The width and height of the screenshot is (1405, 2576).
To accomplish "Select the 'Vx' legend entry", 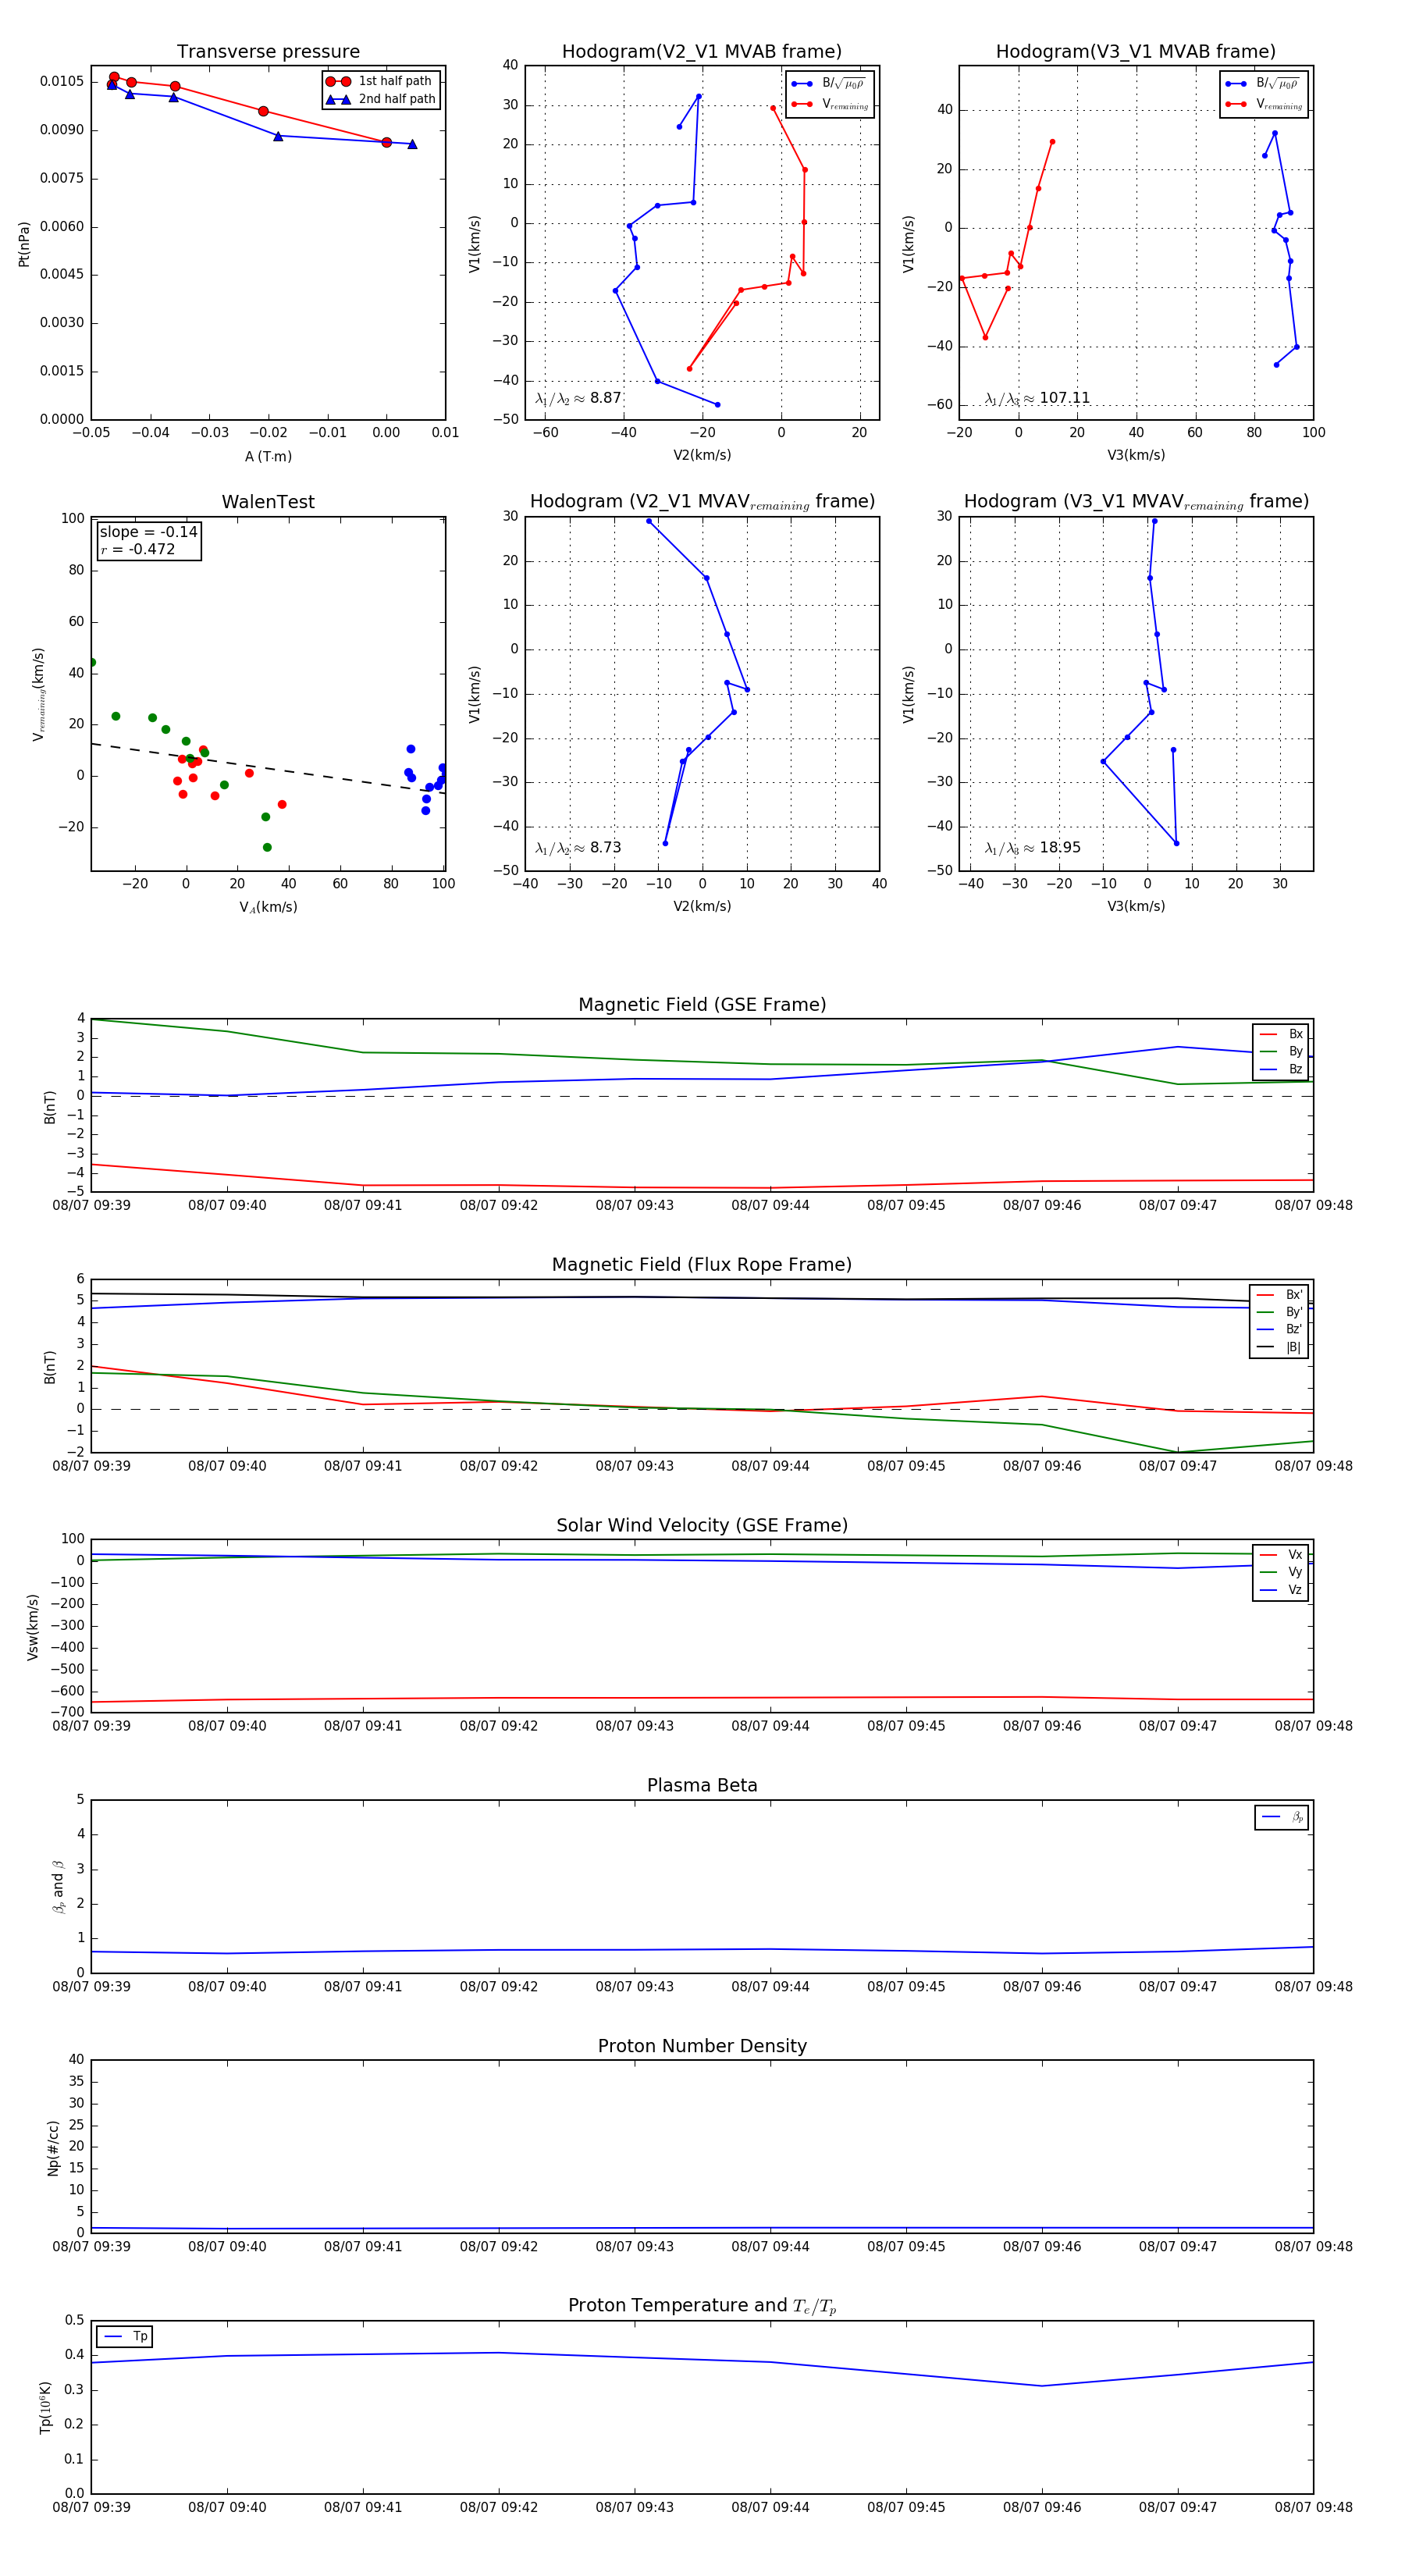I will [x=1281, y=1554].
